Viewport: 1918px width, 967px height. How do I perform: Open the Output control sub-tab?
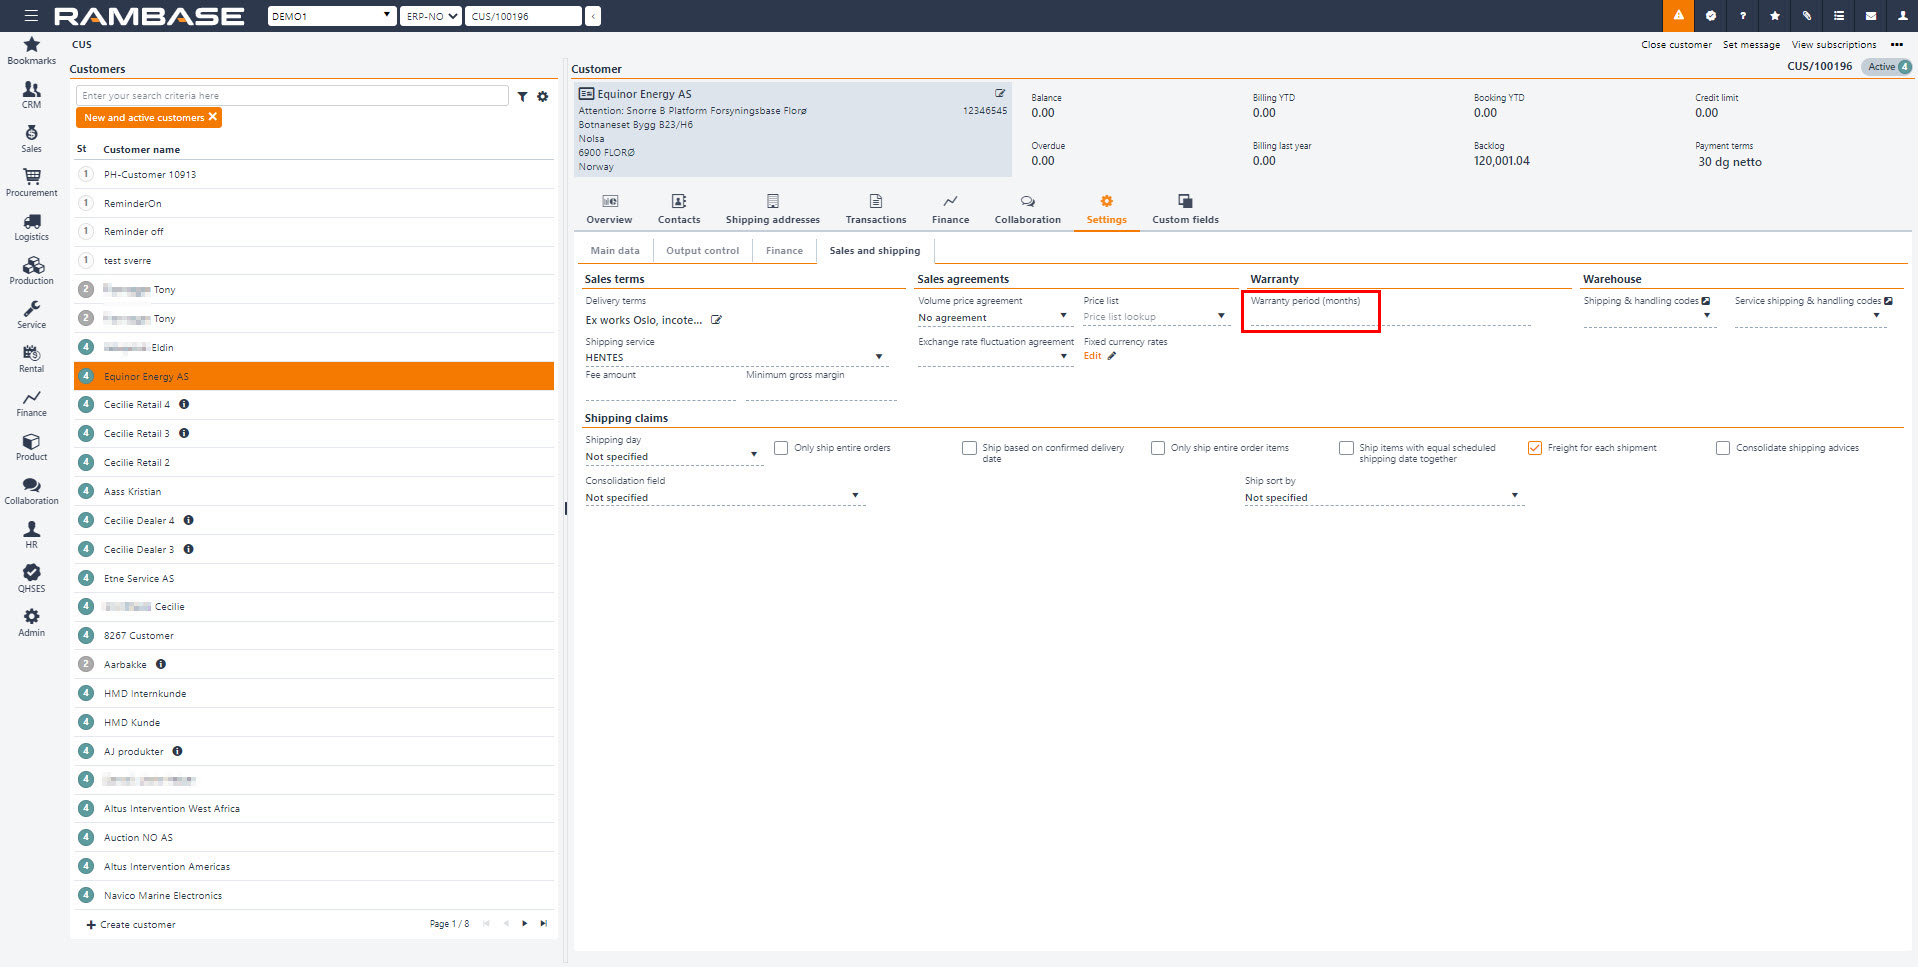(702, 251)
